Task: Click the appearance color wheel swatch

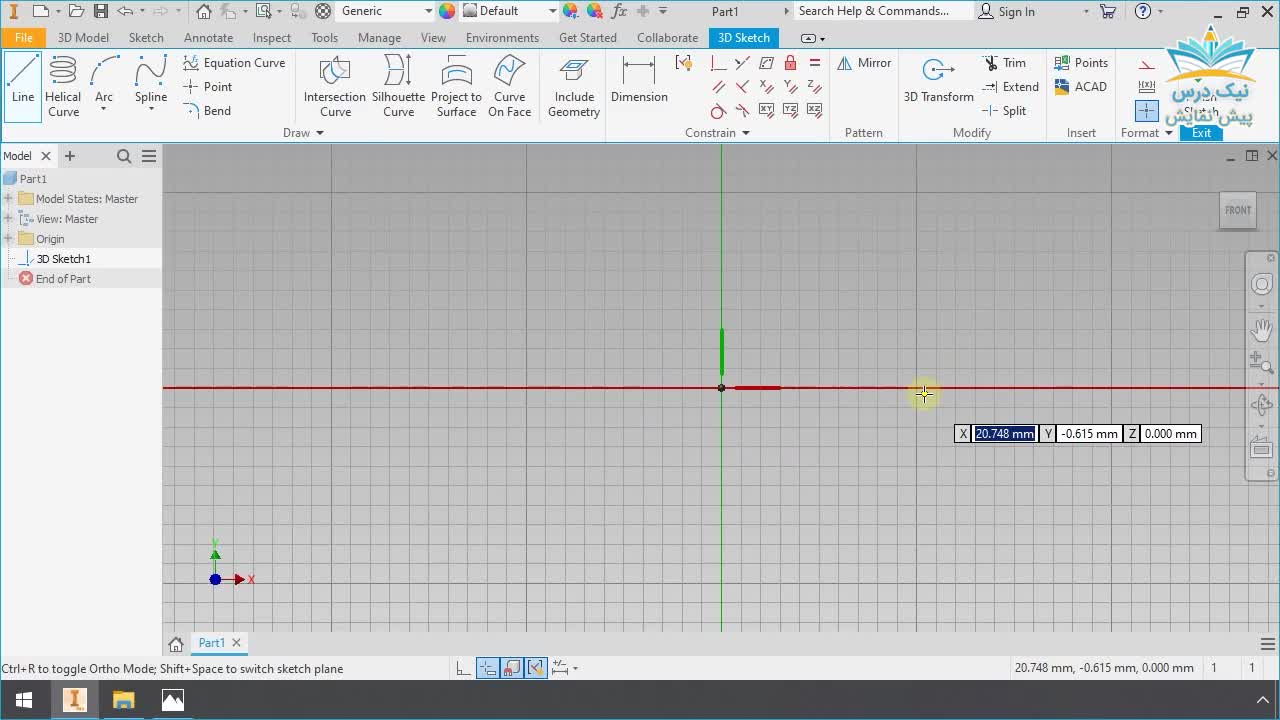Action: 447,11
